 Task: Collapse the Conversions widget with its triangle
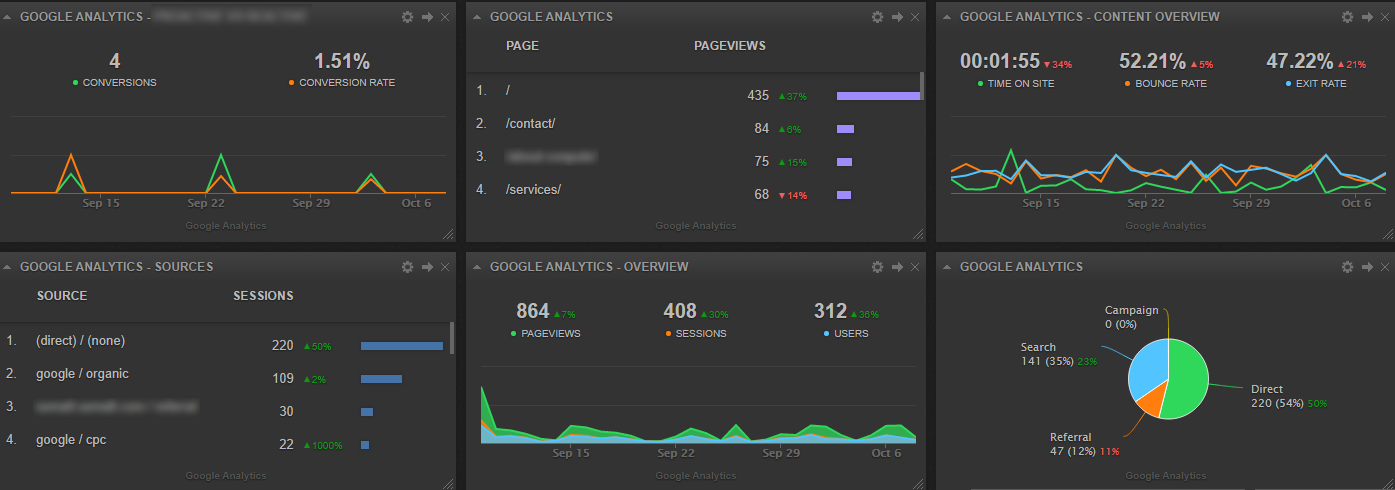8,17
